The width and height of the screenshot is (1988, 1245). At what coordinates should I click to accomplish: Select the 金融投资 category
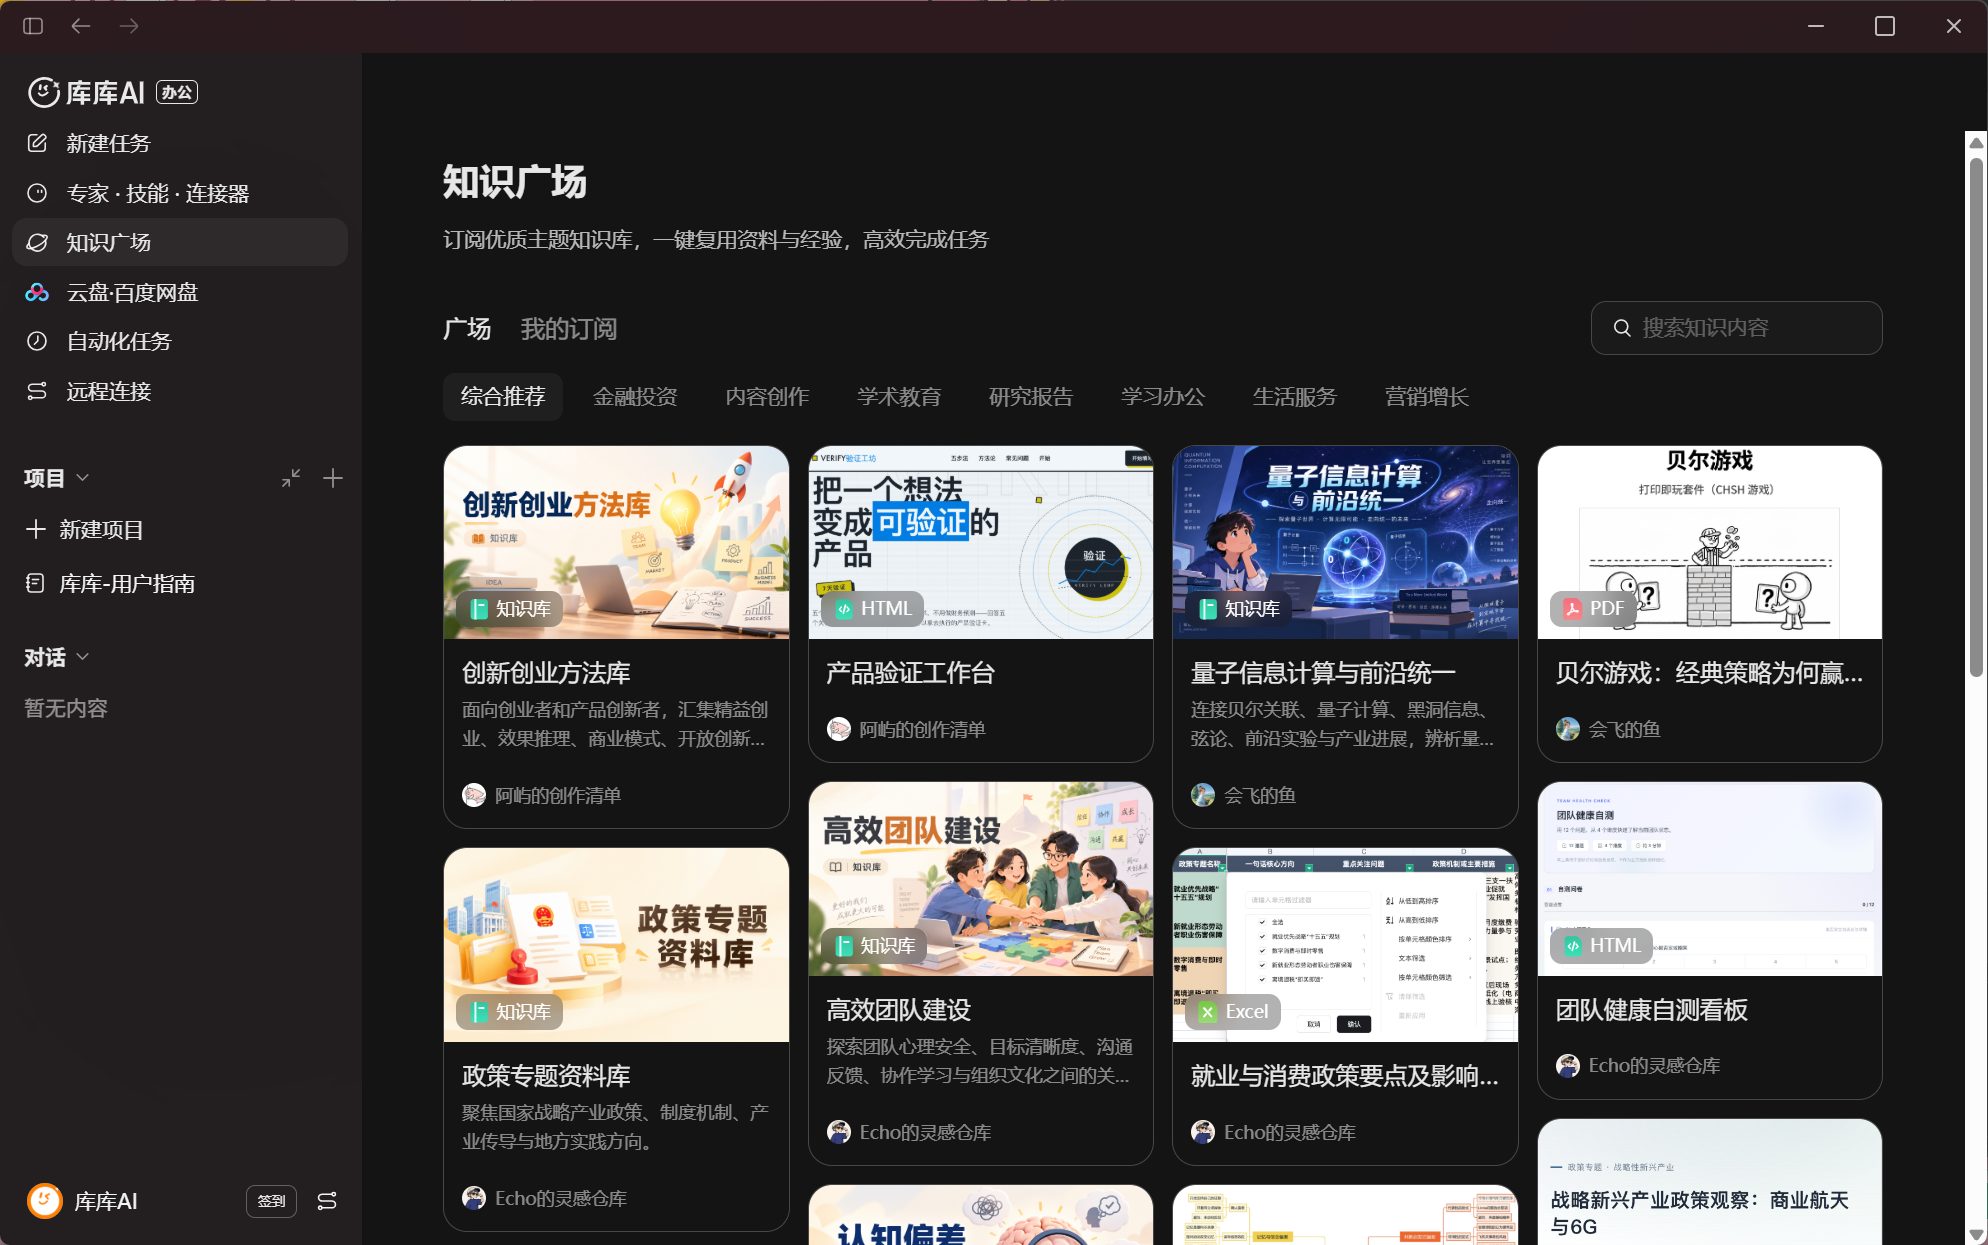(x=635, y=397)
